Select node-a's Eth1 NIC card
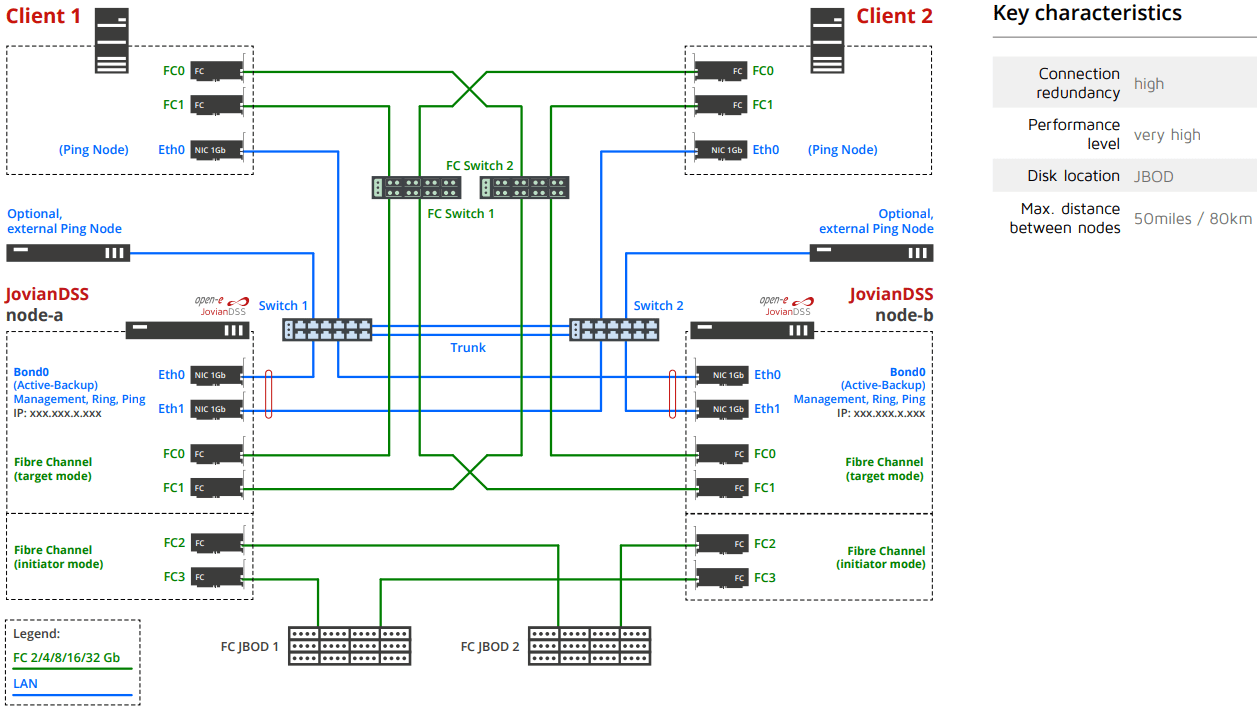 217,409
